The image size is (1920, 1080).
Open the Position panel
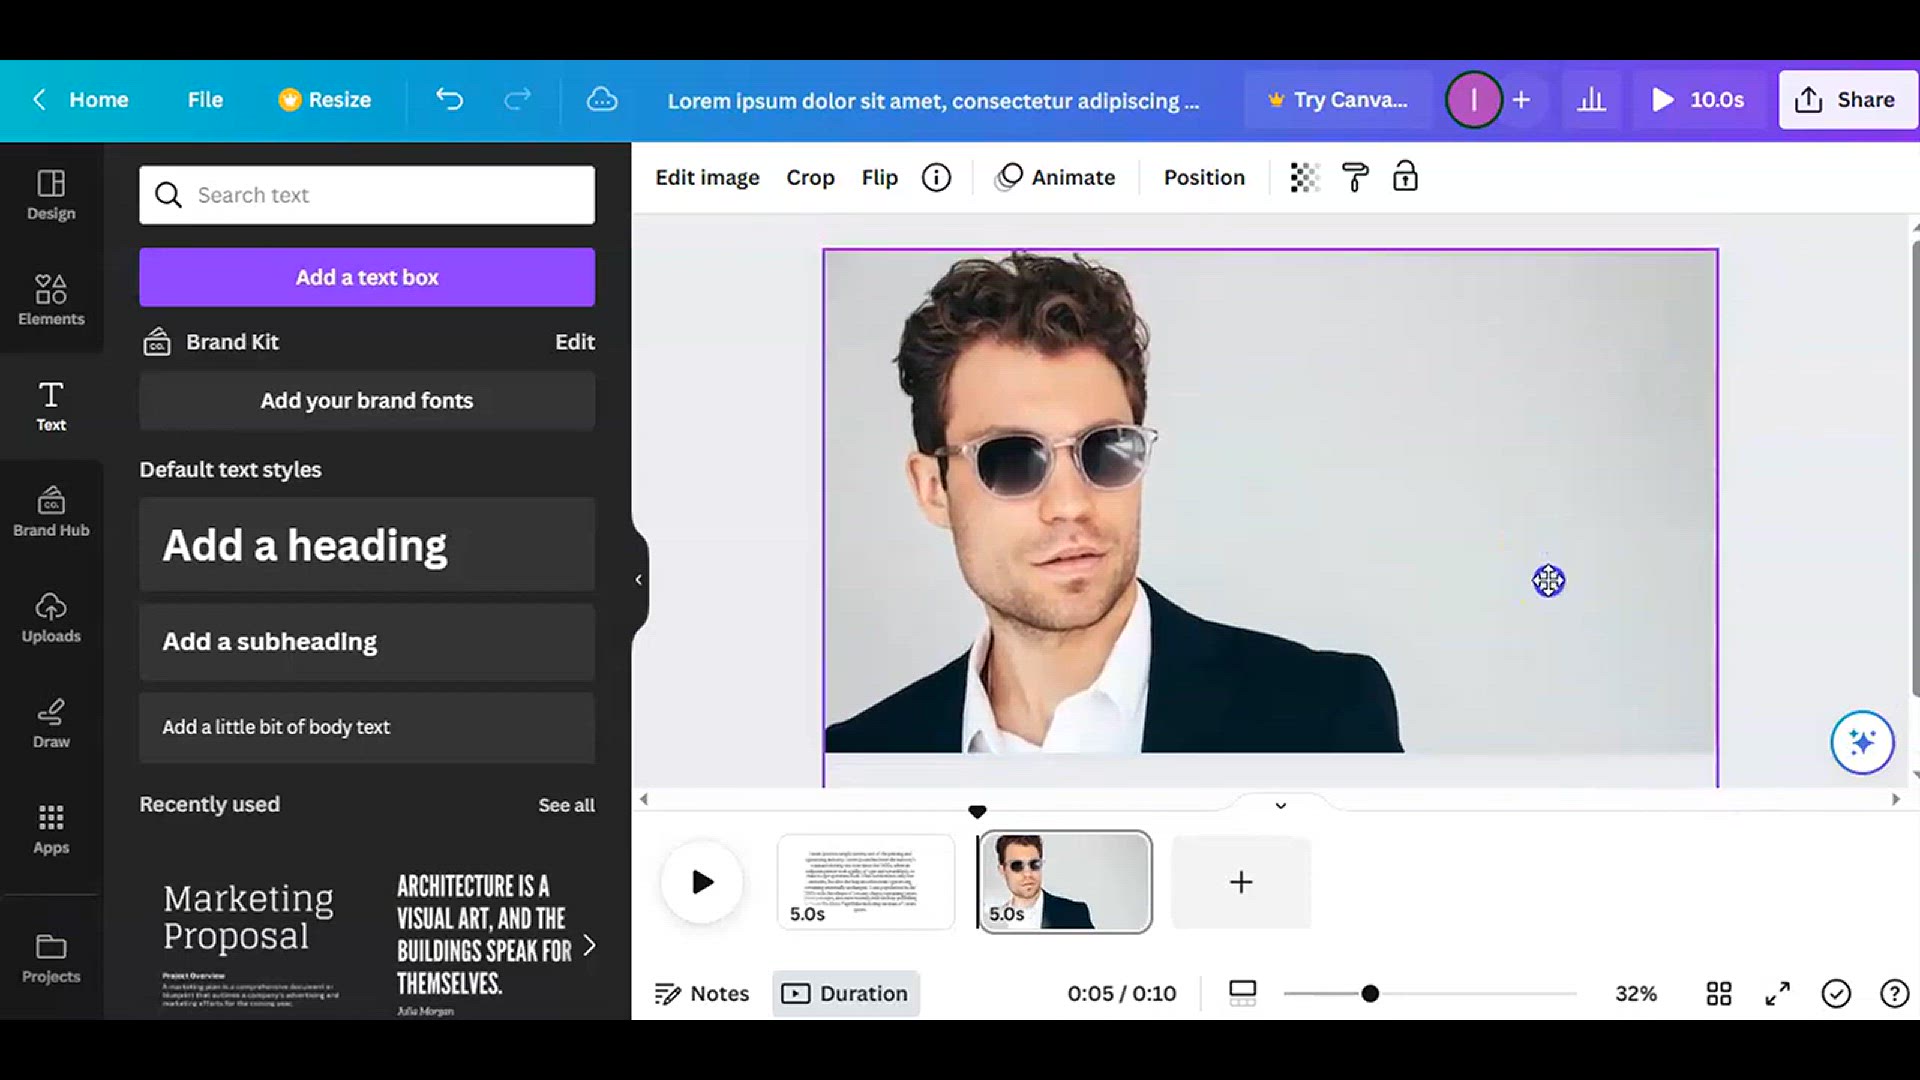point(1204,177)
